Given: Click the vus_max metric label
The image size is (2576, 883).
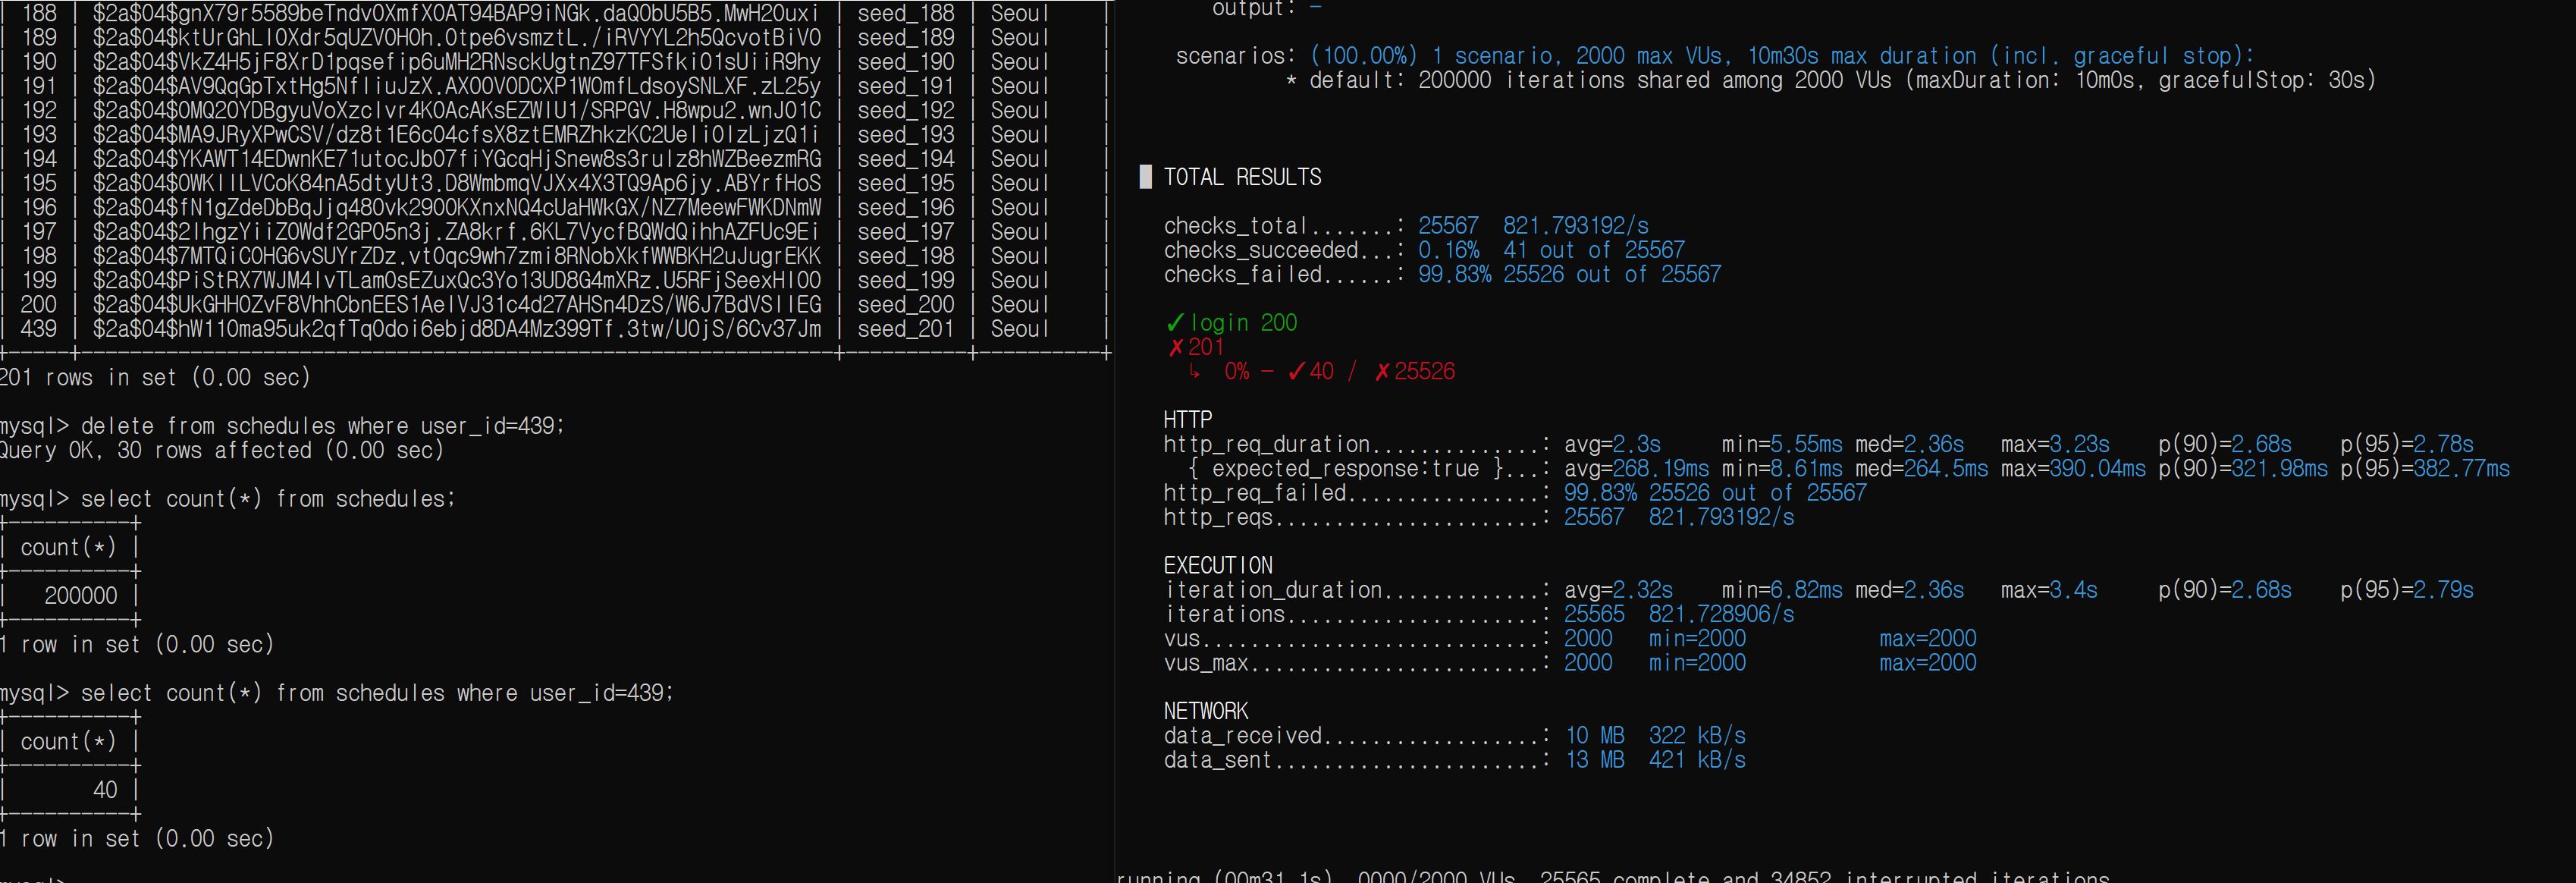Looking at the screenshot, I should 1206,663.
